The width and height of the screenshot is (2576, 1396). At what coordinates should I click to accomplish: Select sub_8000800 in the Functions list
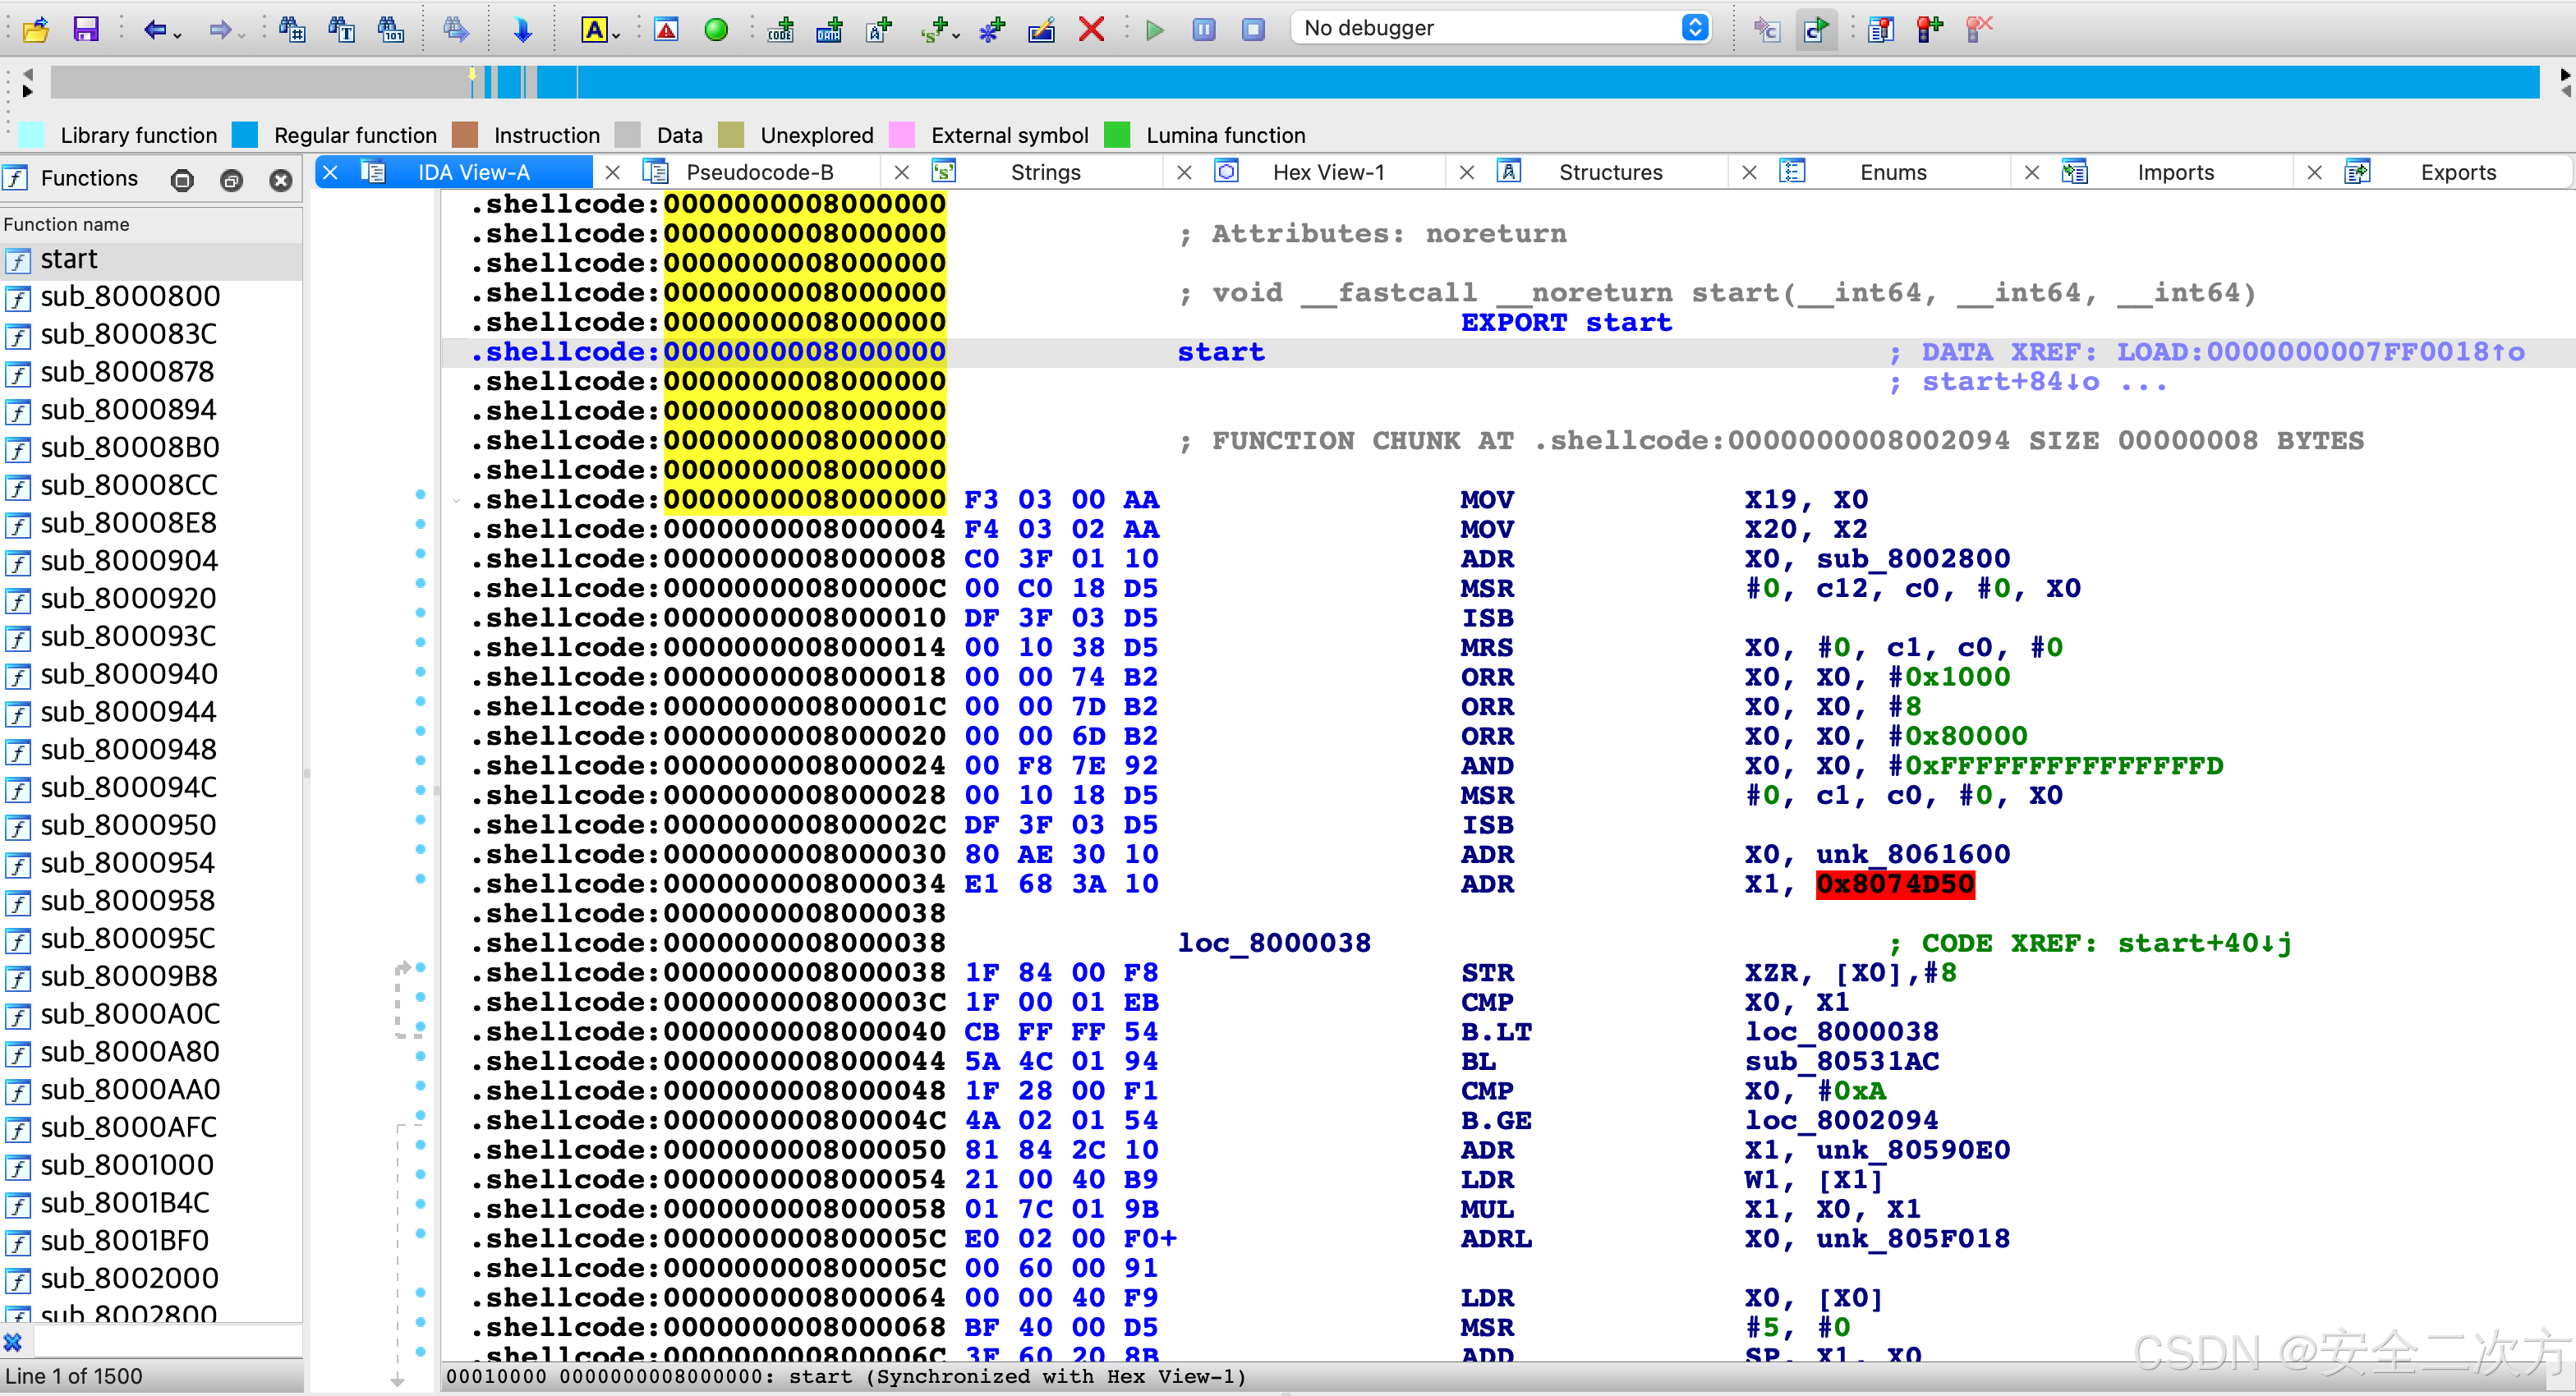(130, 296)
